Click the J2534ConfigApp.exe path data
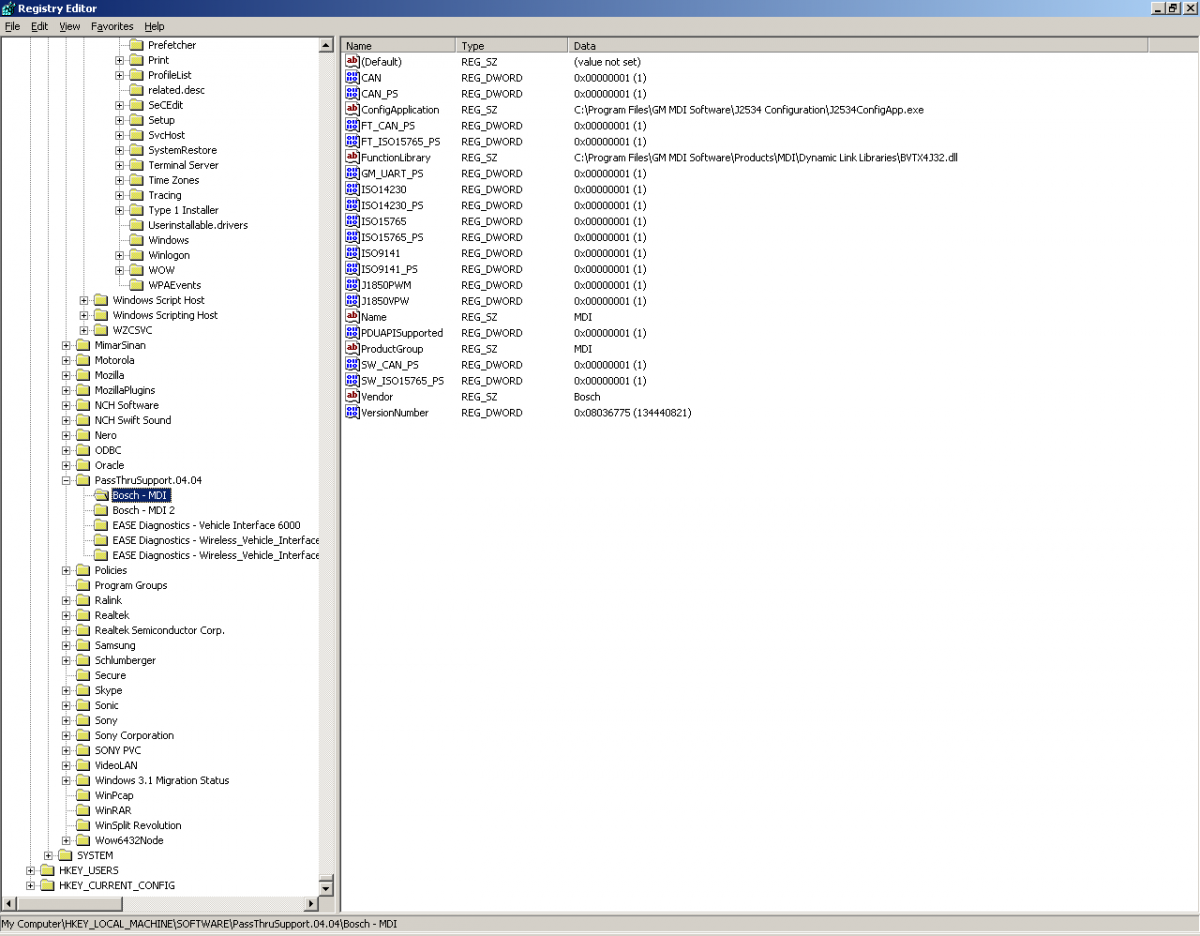The height and width of the screenshot is (936, 1200). [x=748, y=110]
